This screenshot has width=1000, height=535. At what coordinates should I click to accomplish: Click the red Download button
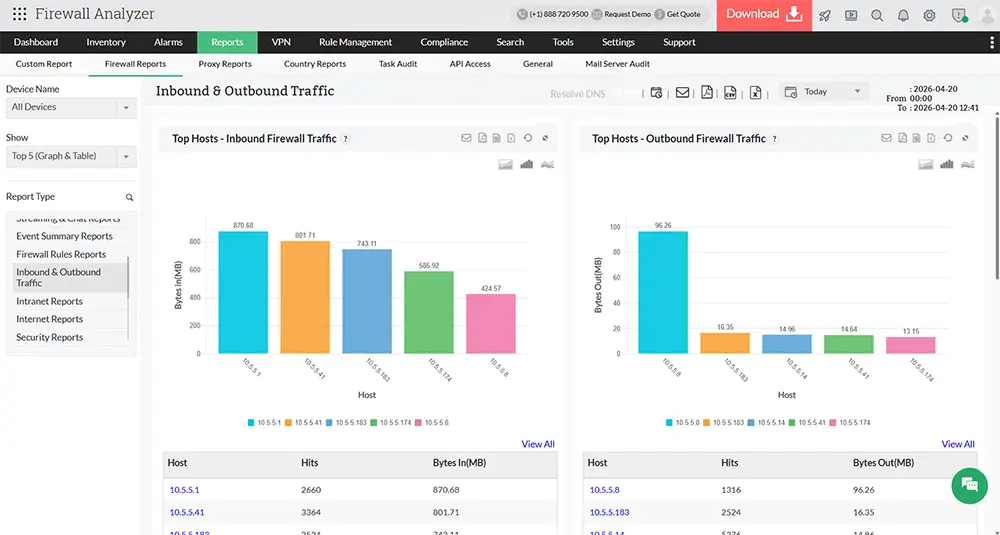[764, 15]
